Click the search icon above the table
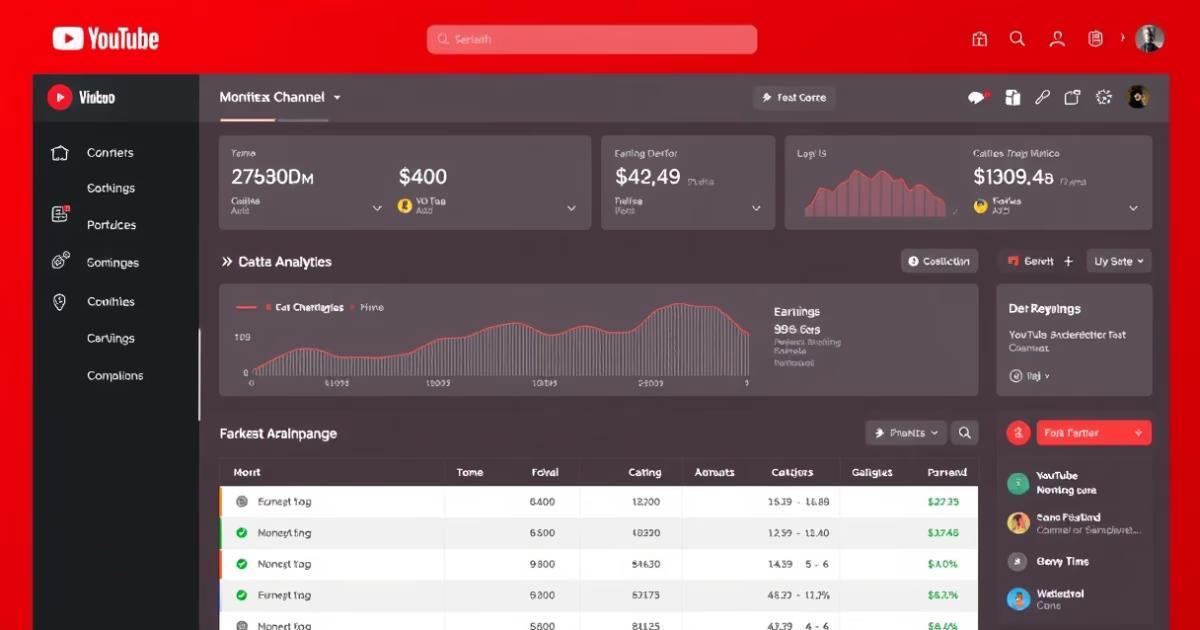 (x=965, y=433)
